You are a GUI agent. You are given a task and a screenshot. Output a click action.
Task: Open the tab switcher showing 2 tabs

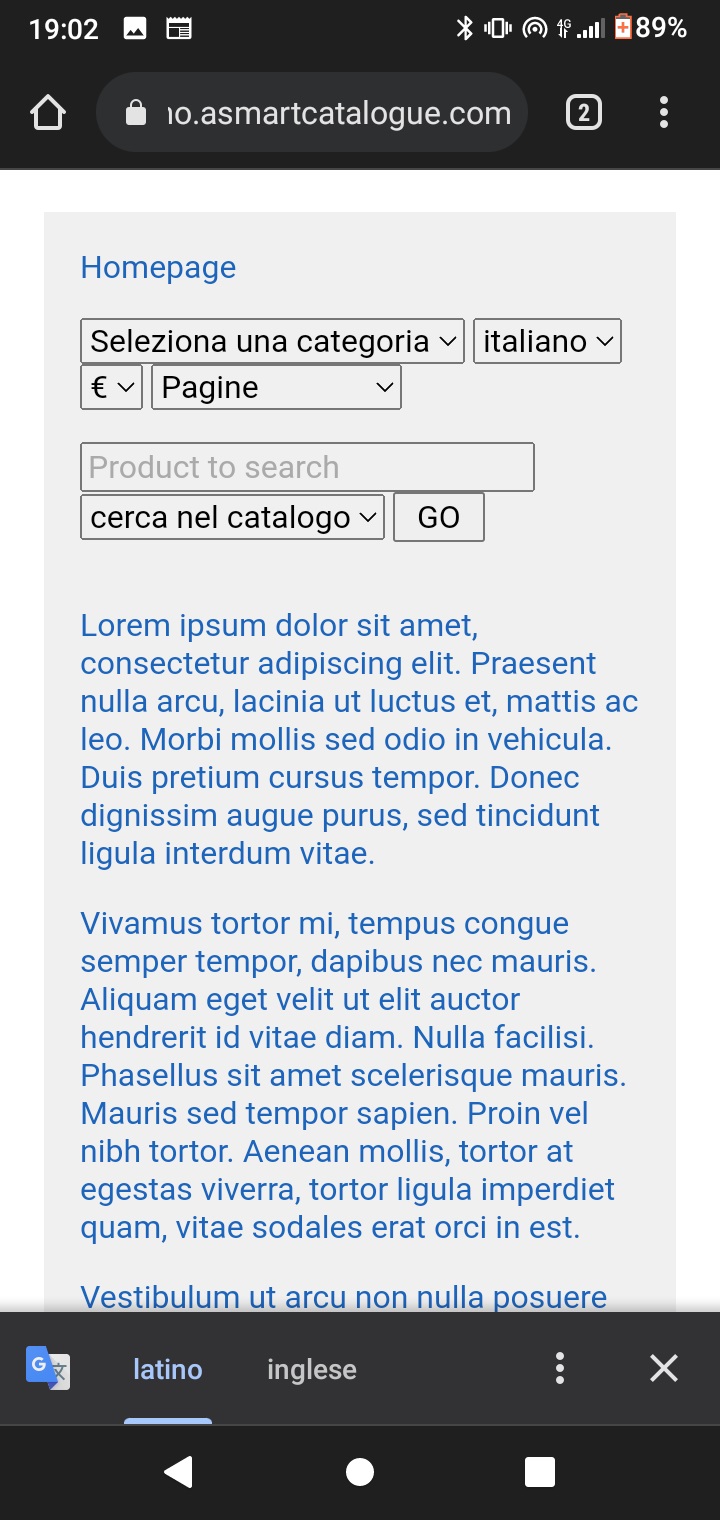(x=584, y=113)
